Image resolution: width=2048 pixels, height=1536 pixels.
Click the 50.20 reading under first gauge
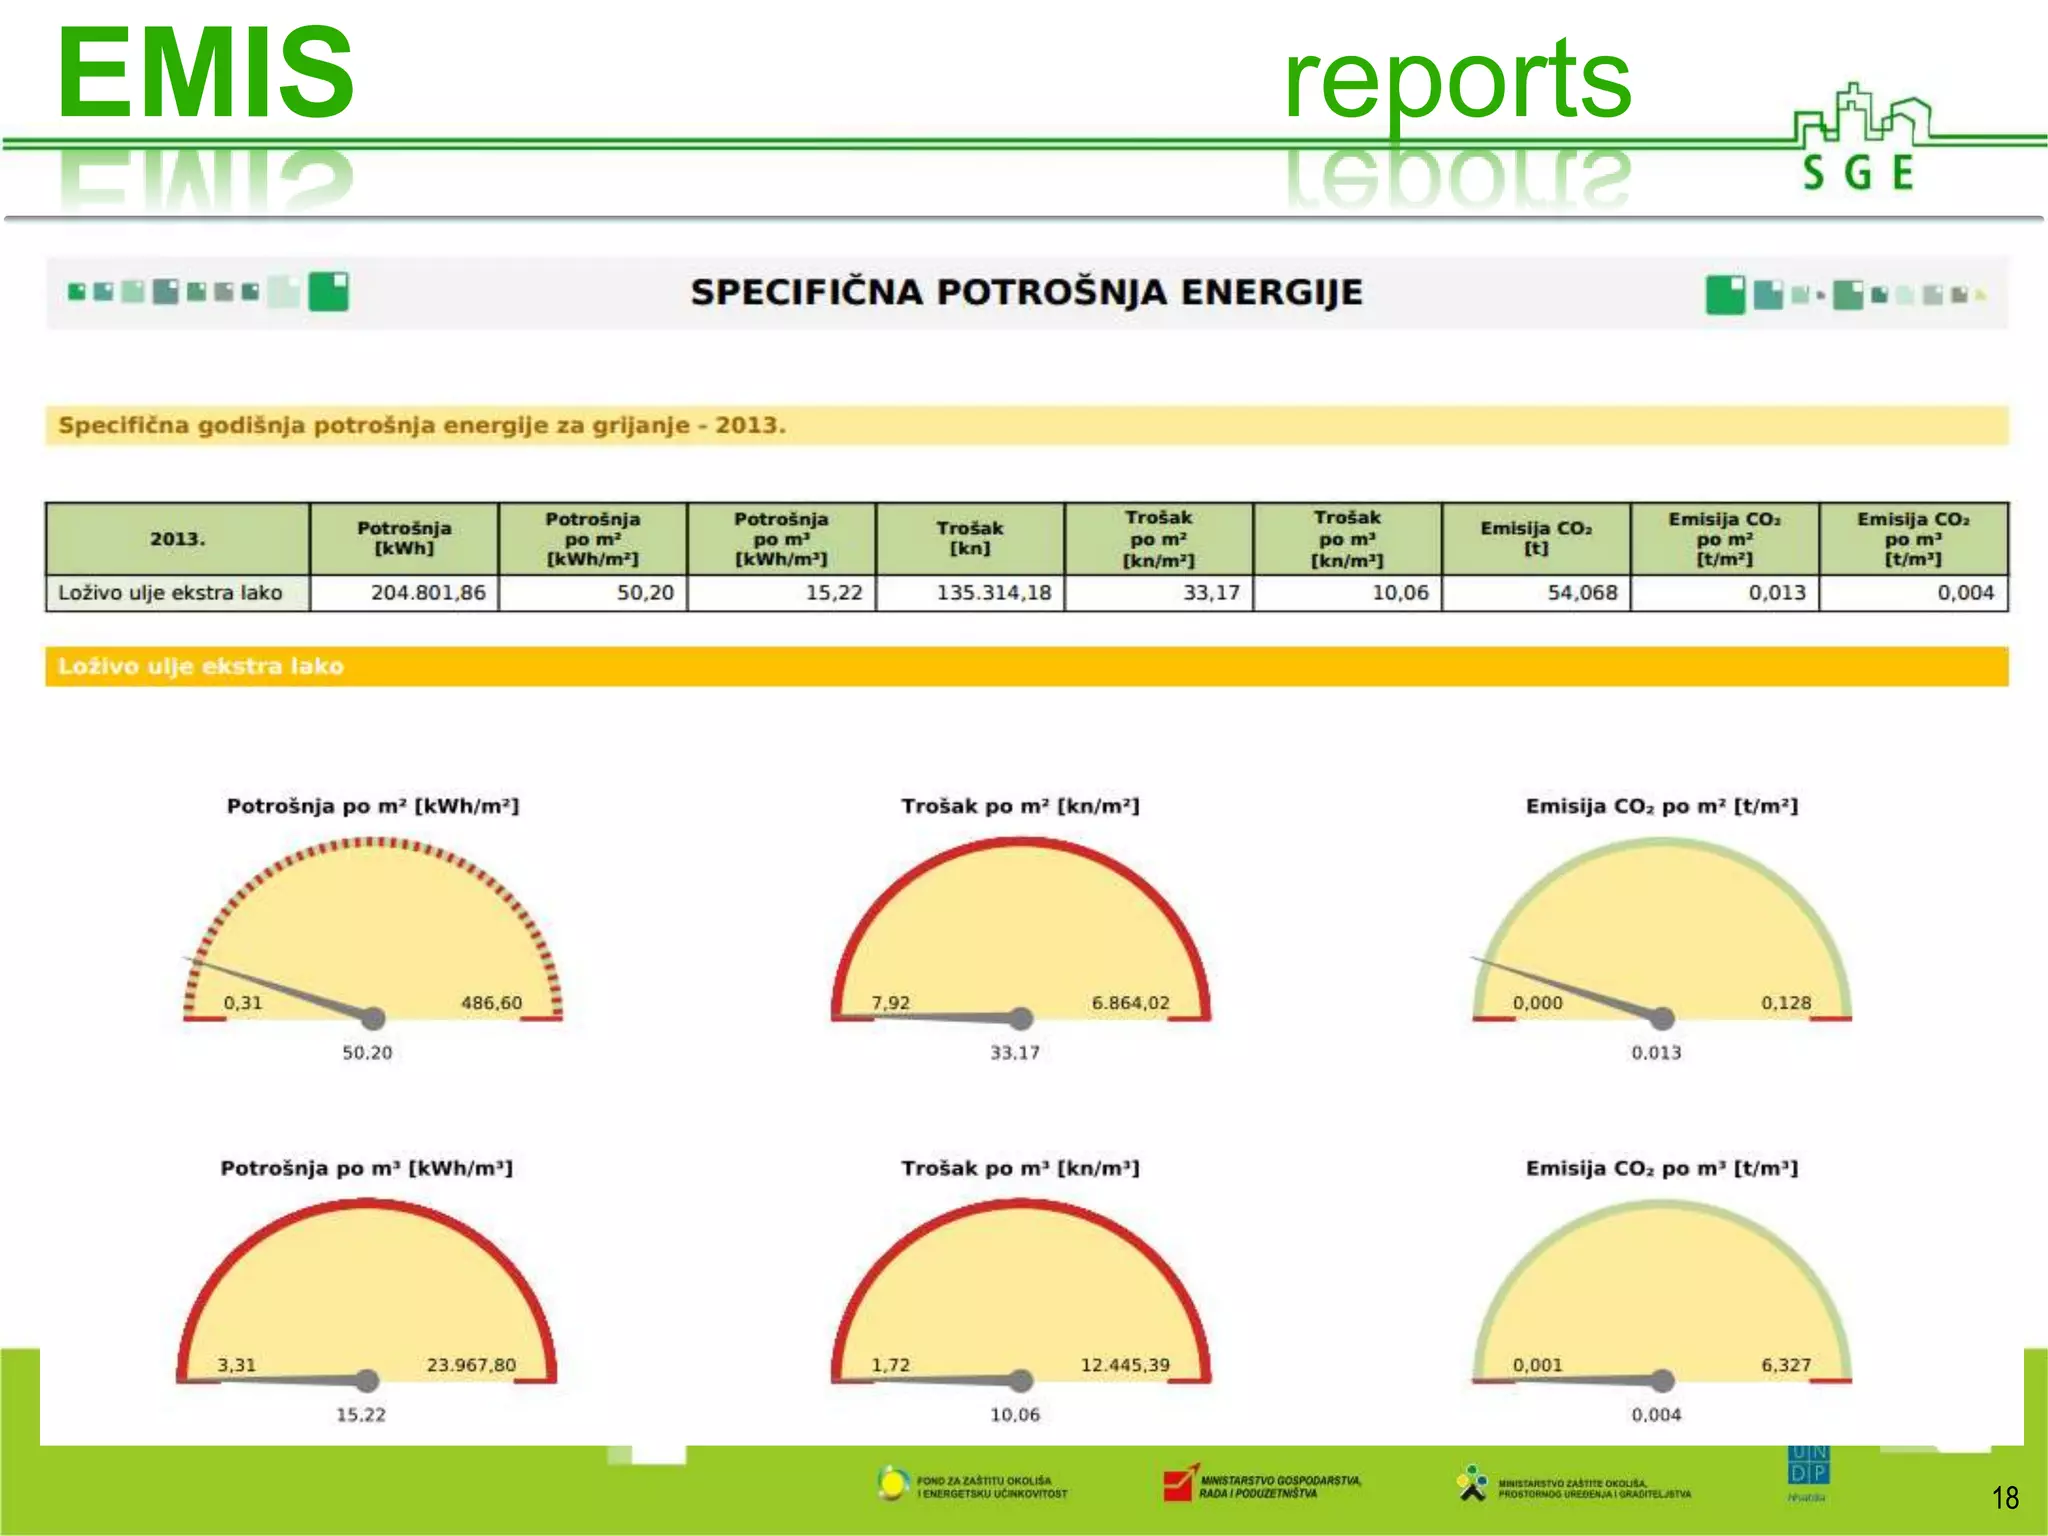click(367, 1053)
